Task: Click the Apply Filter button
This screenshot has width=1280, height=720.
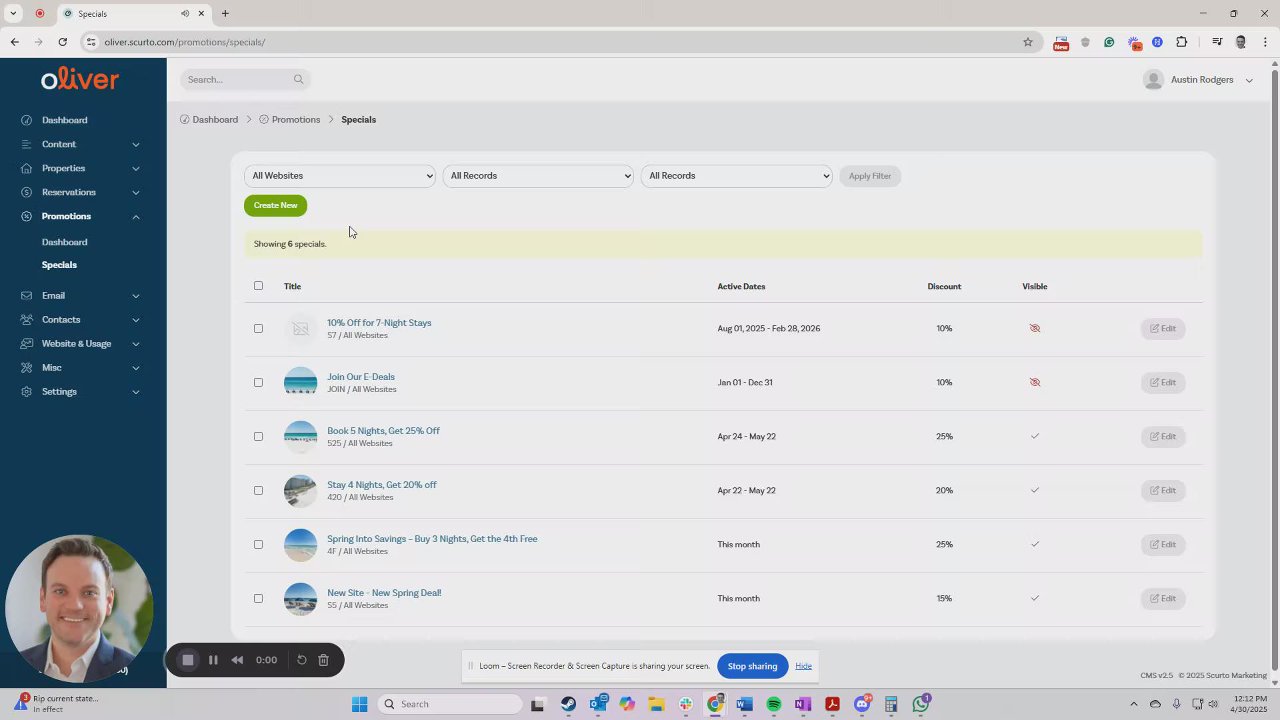Action: pos(869,176)
